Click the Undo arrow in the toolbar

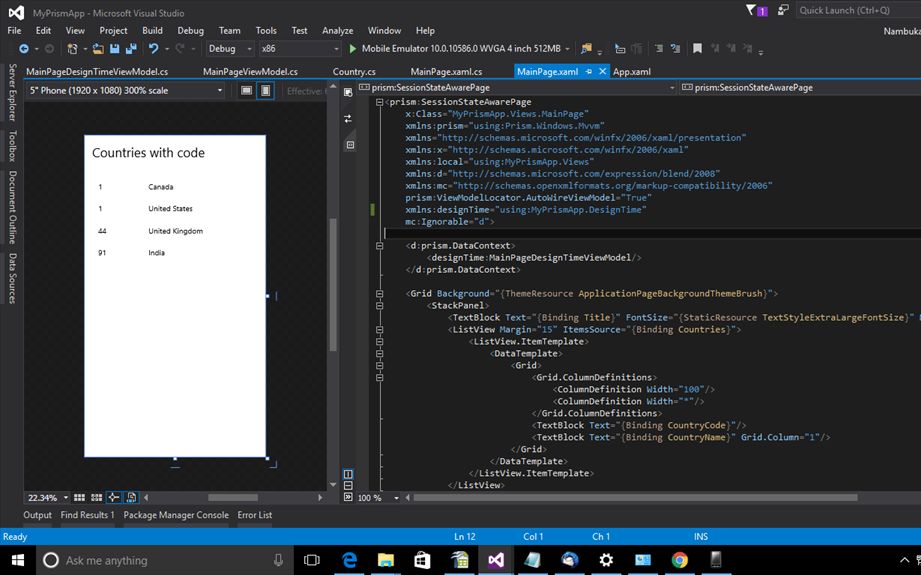(154, 48)
